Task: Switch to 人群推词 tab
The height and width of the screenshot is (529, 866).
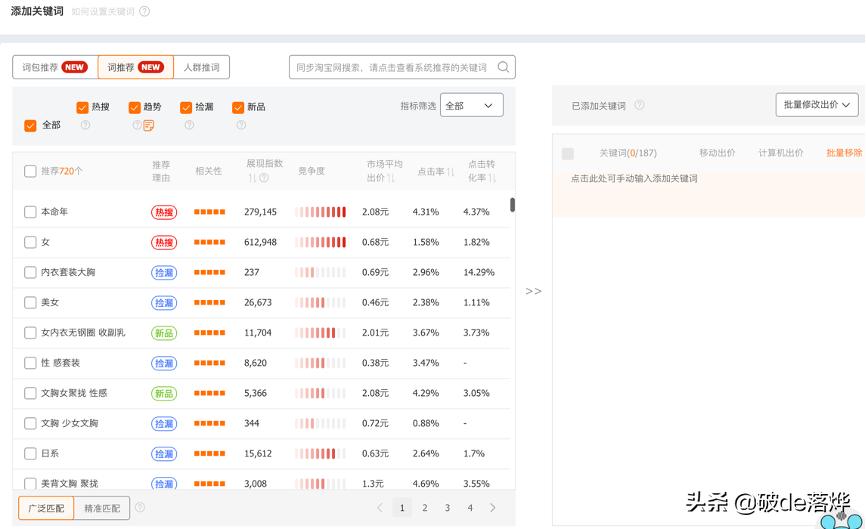Action: [x=202, y=67]
